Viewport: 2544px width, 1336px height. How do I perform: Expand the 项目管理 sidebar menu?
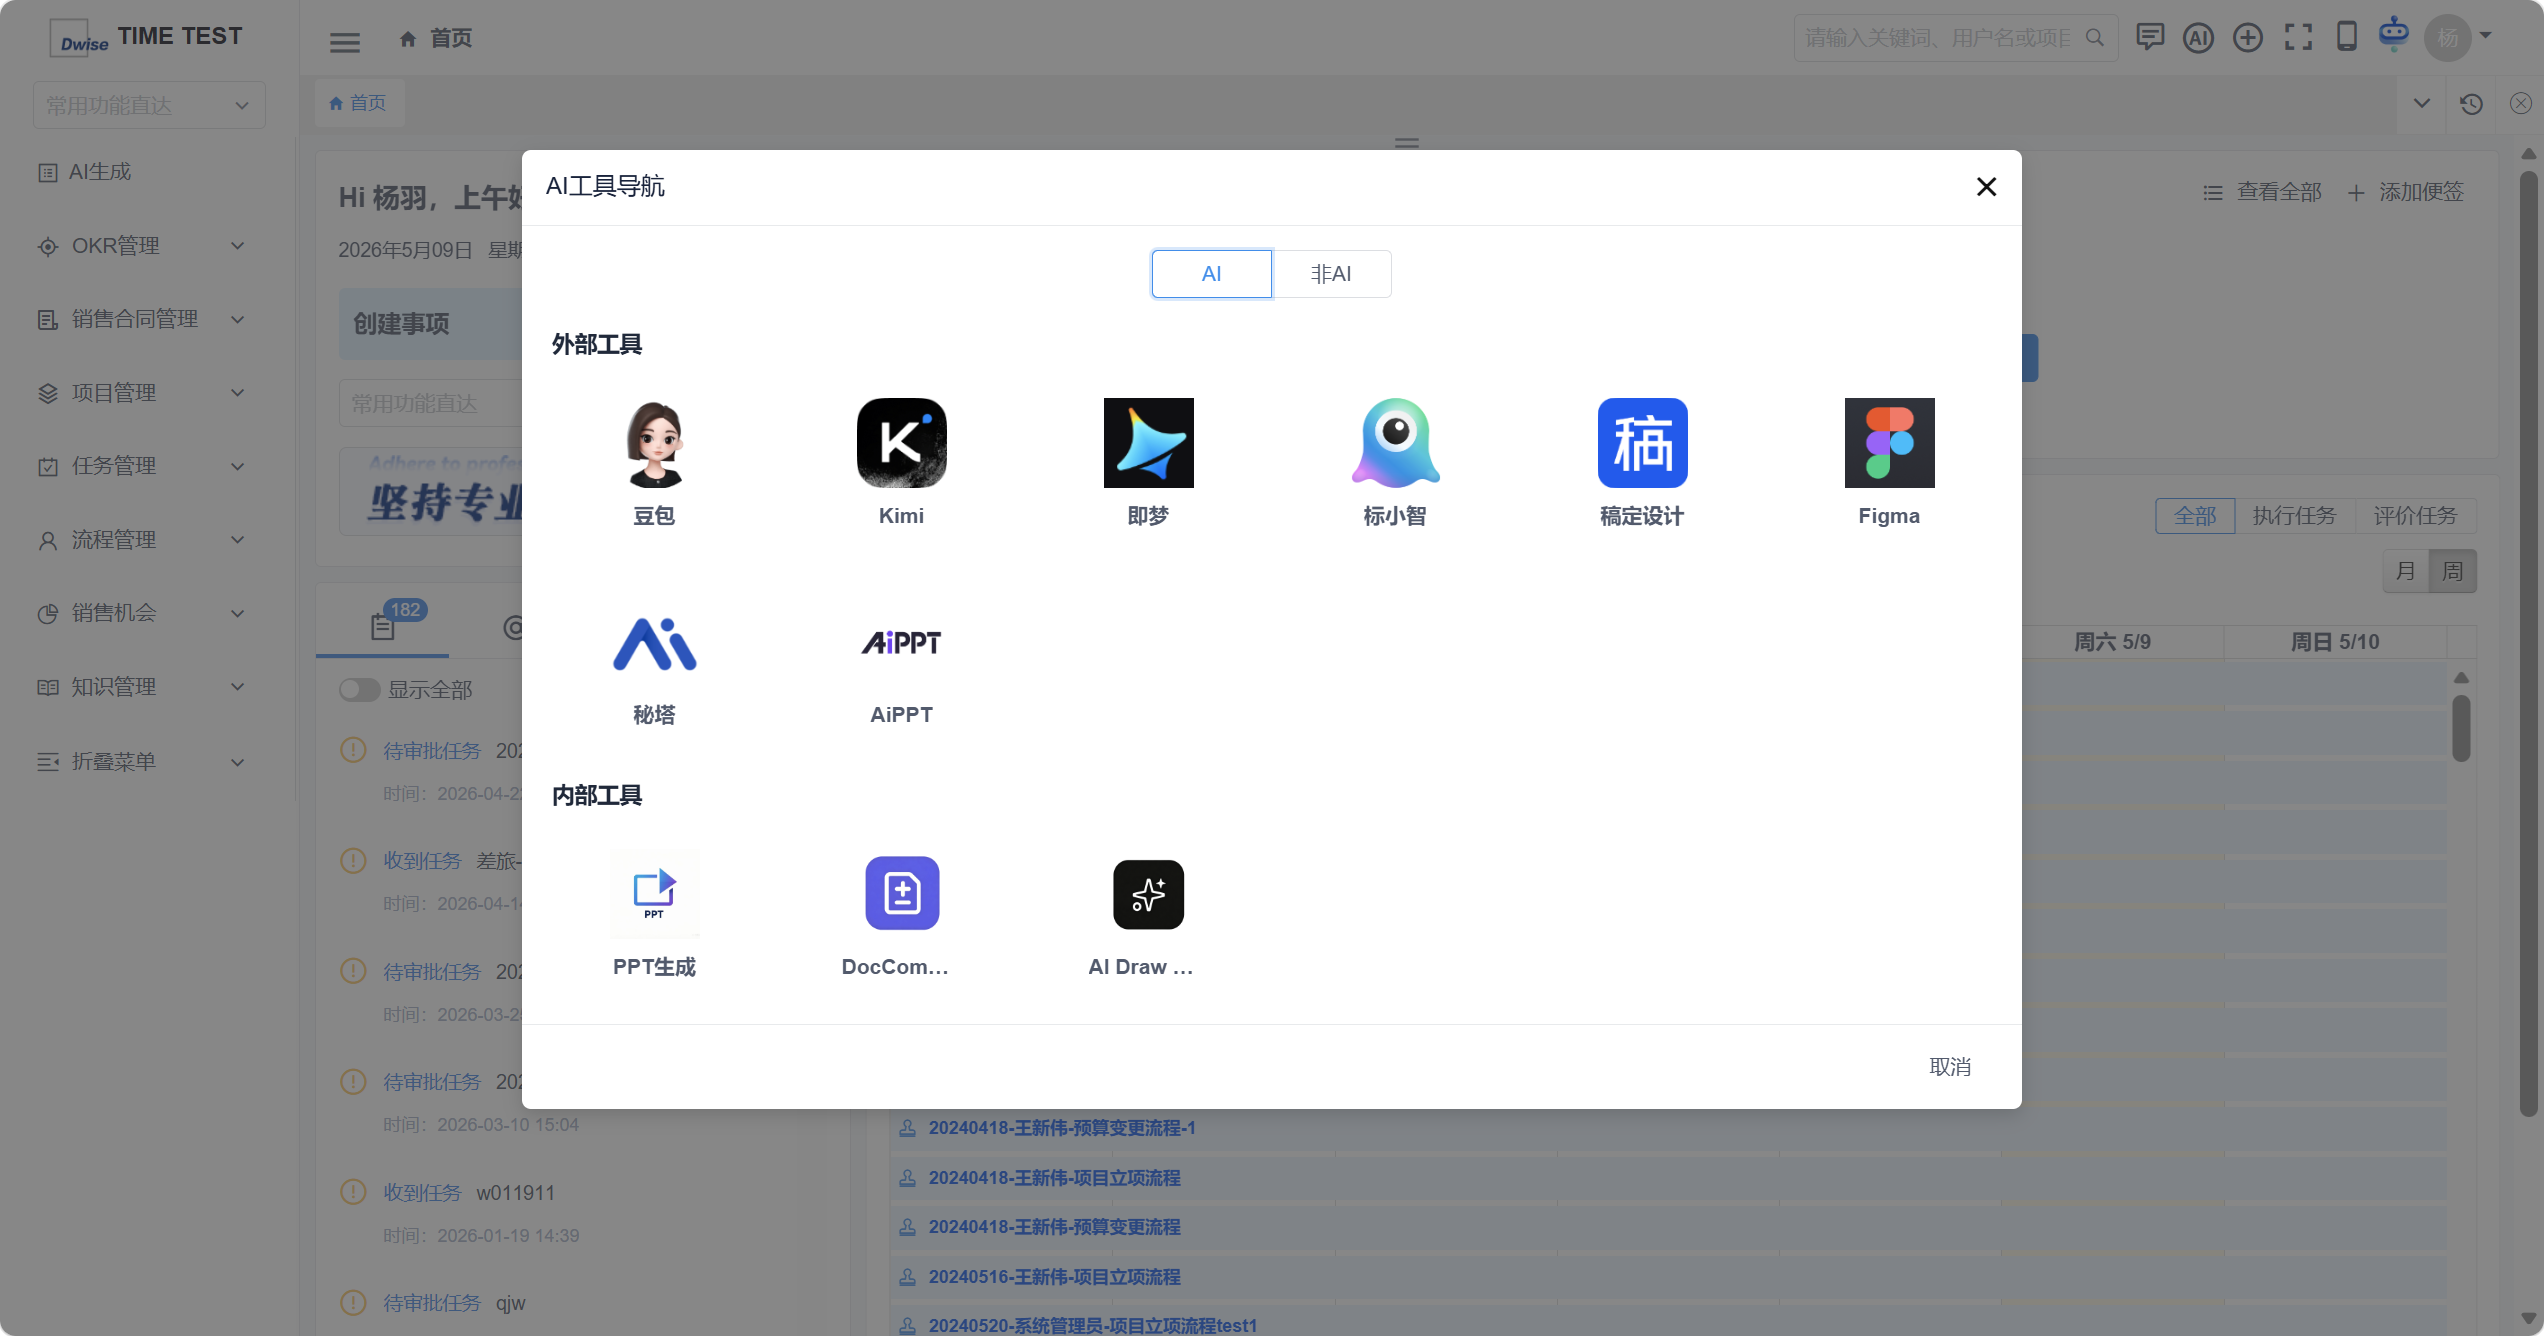(140, 393)
